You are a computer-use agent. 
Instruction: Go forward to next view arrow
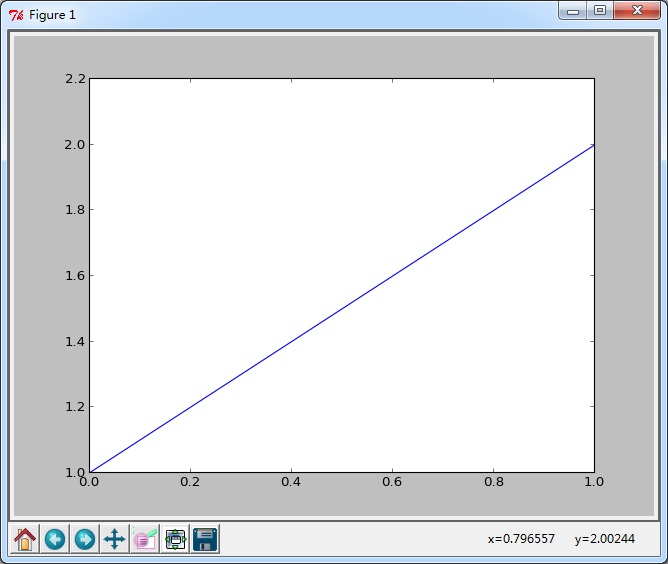tap(85, 539)
